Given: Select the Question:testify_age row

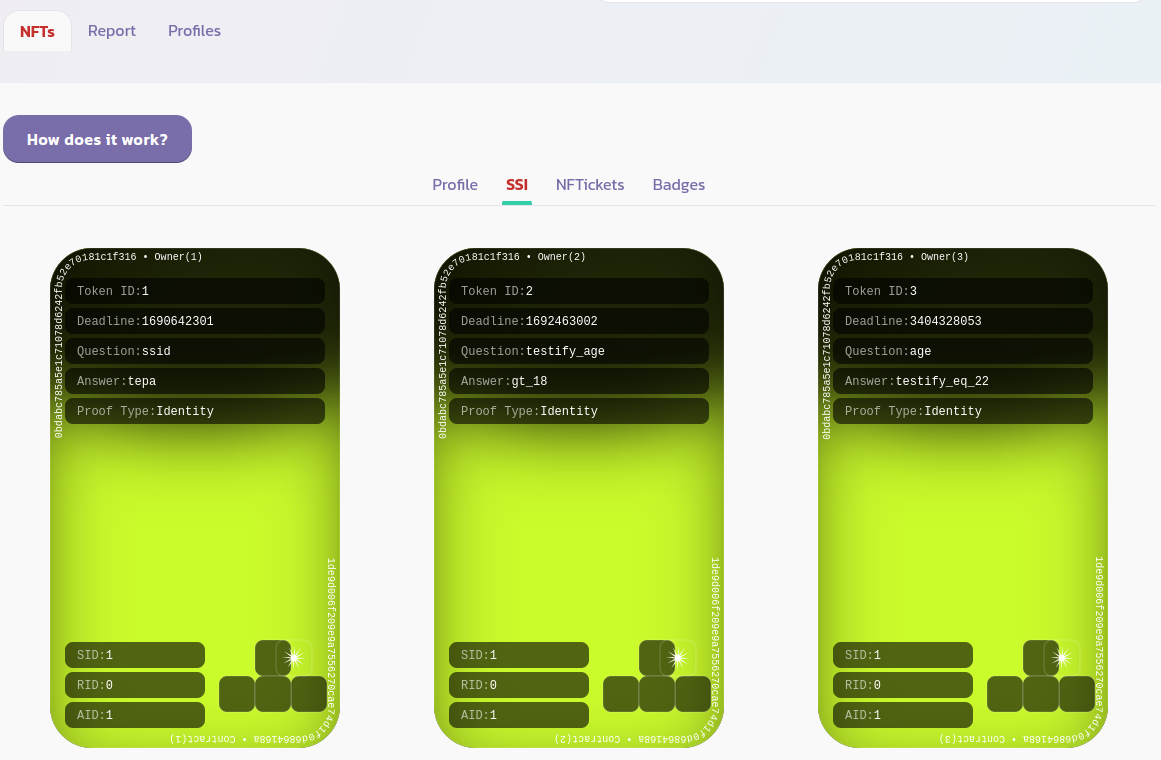Looking at the screenshot, I should pos(579,351).
